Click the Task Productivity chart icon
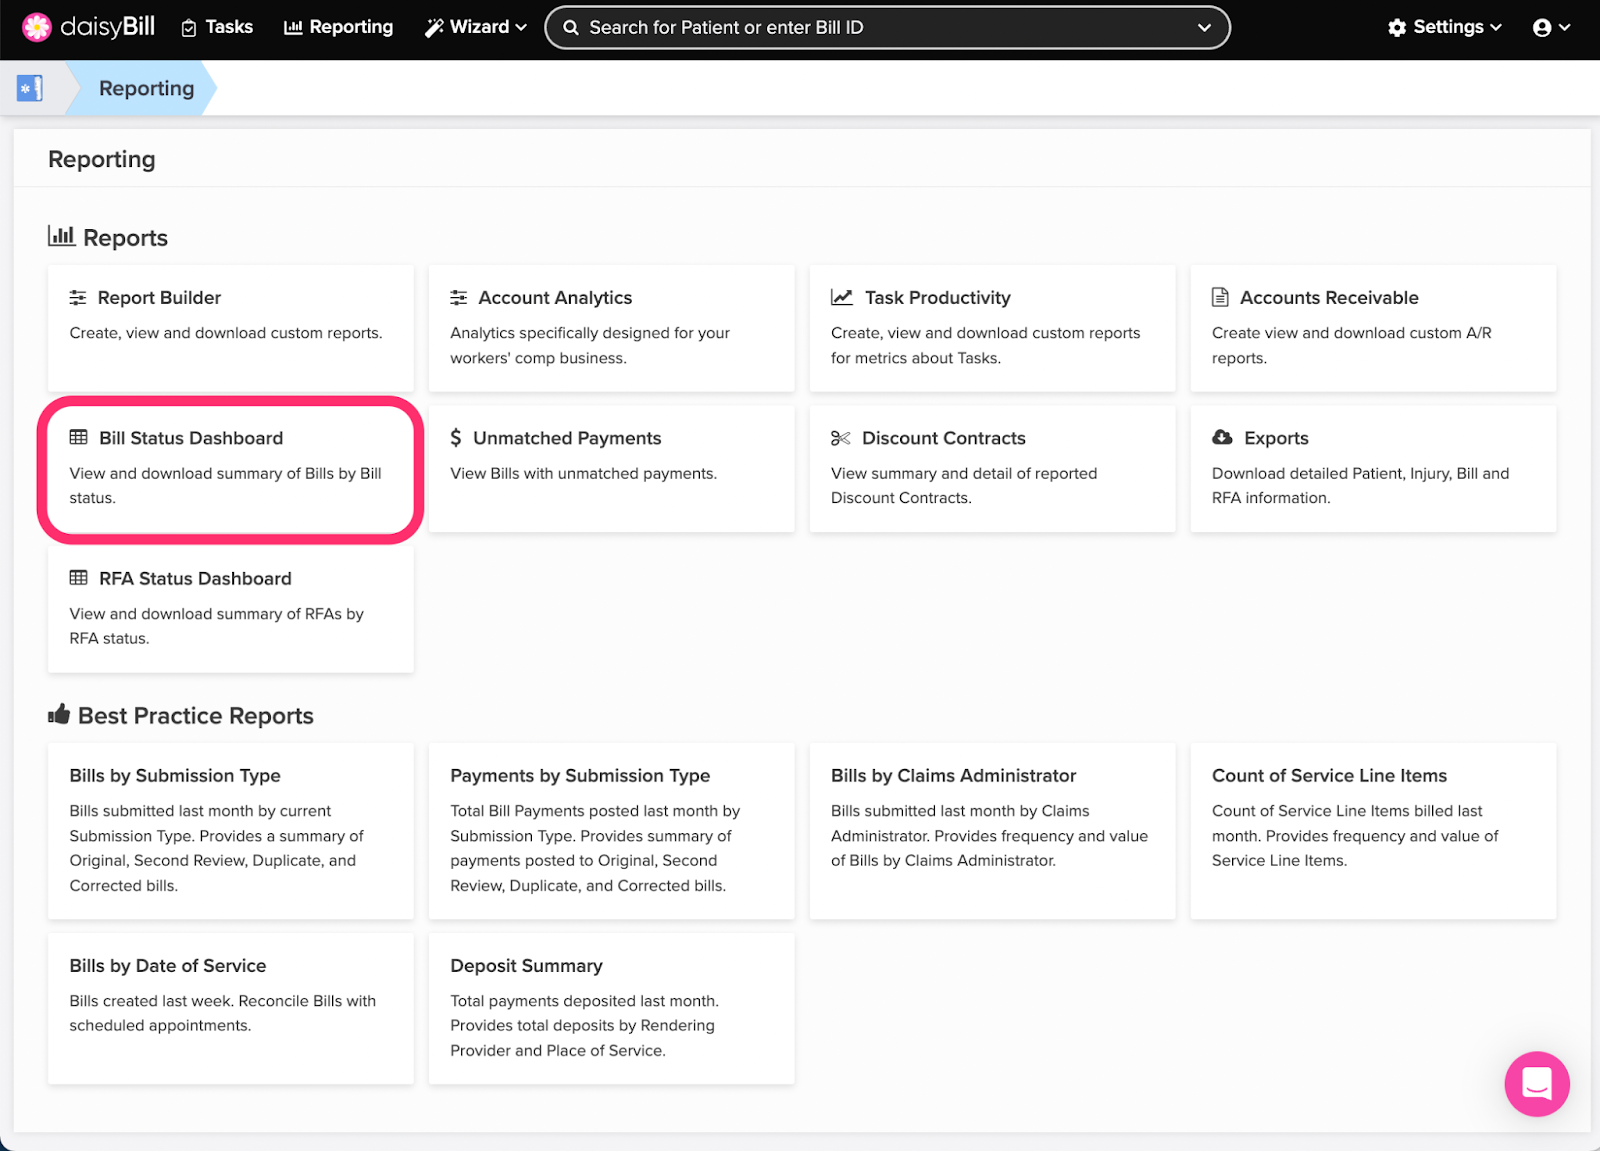Image resolution: width=1600 pixels, height=1151 pixels. tap(842, 298)
